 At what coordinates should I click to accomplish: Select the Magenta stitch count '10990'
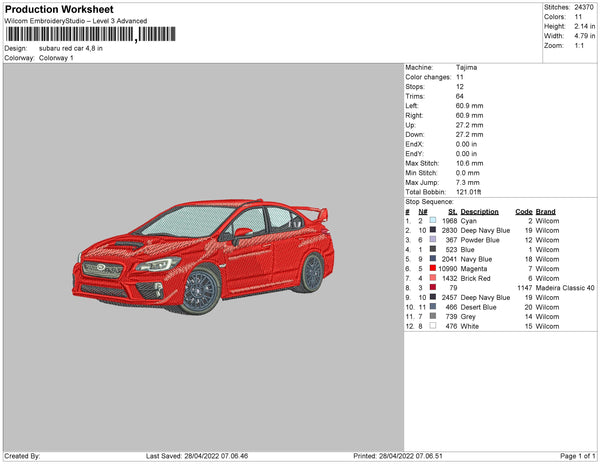point(448,269)
